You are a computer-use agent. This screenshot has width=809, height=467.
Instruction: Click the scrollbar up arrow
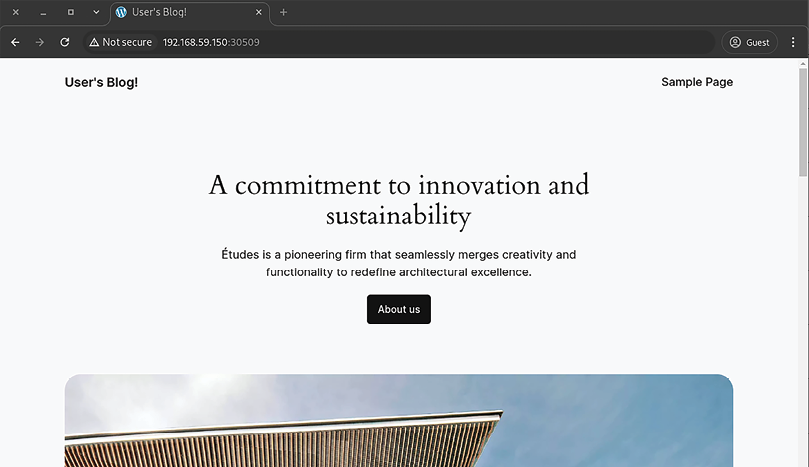pos(803,63)
